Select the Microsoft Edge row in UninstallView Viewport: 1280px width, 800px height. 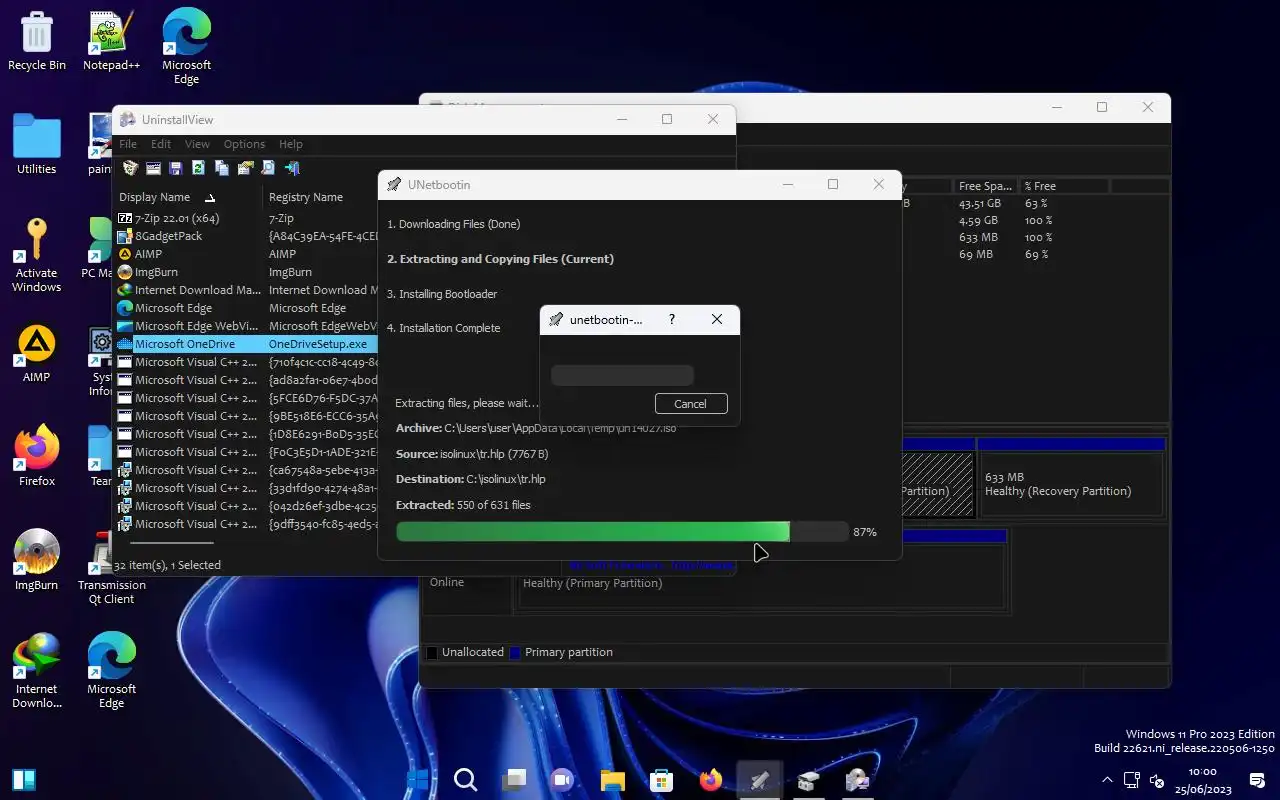coord(246,308)
